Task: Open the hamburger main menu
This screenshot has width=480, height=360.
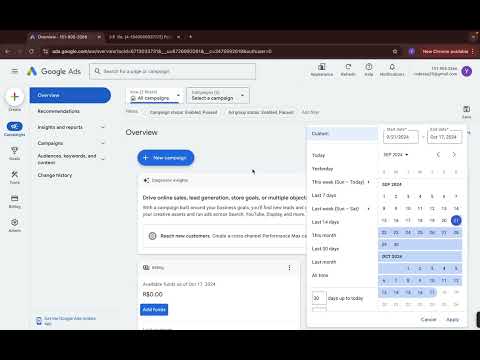Action: 15,71
